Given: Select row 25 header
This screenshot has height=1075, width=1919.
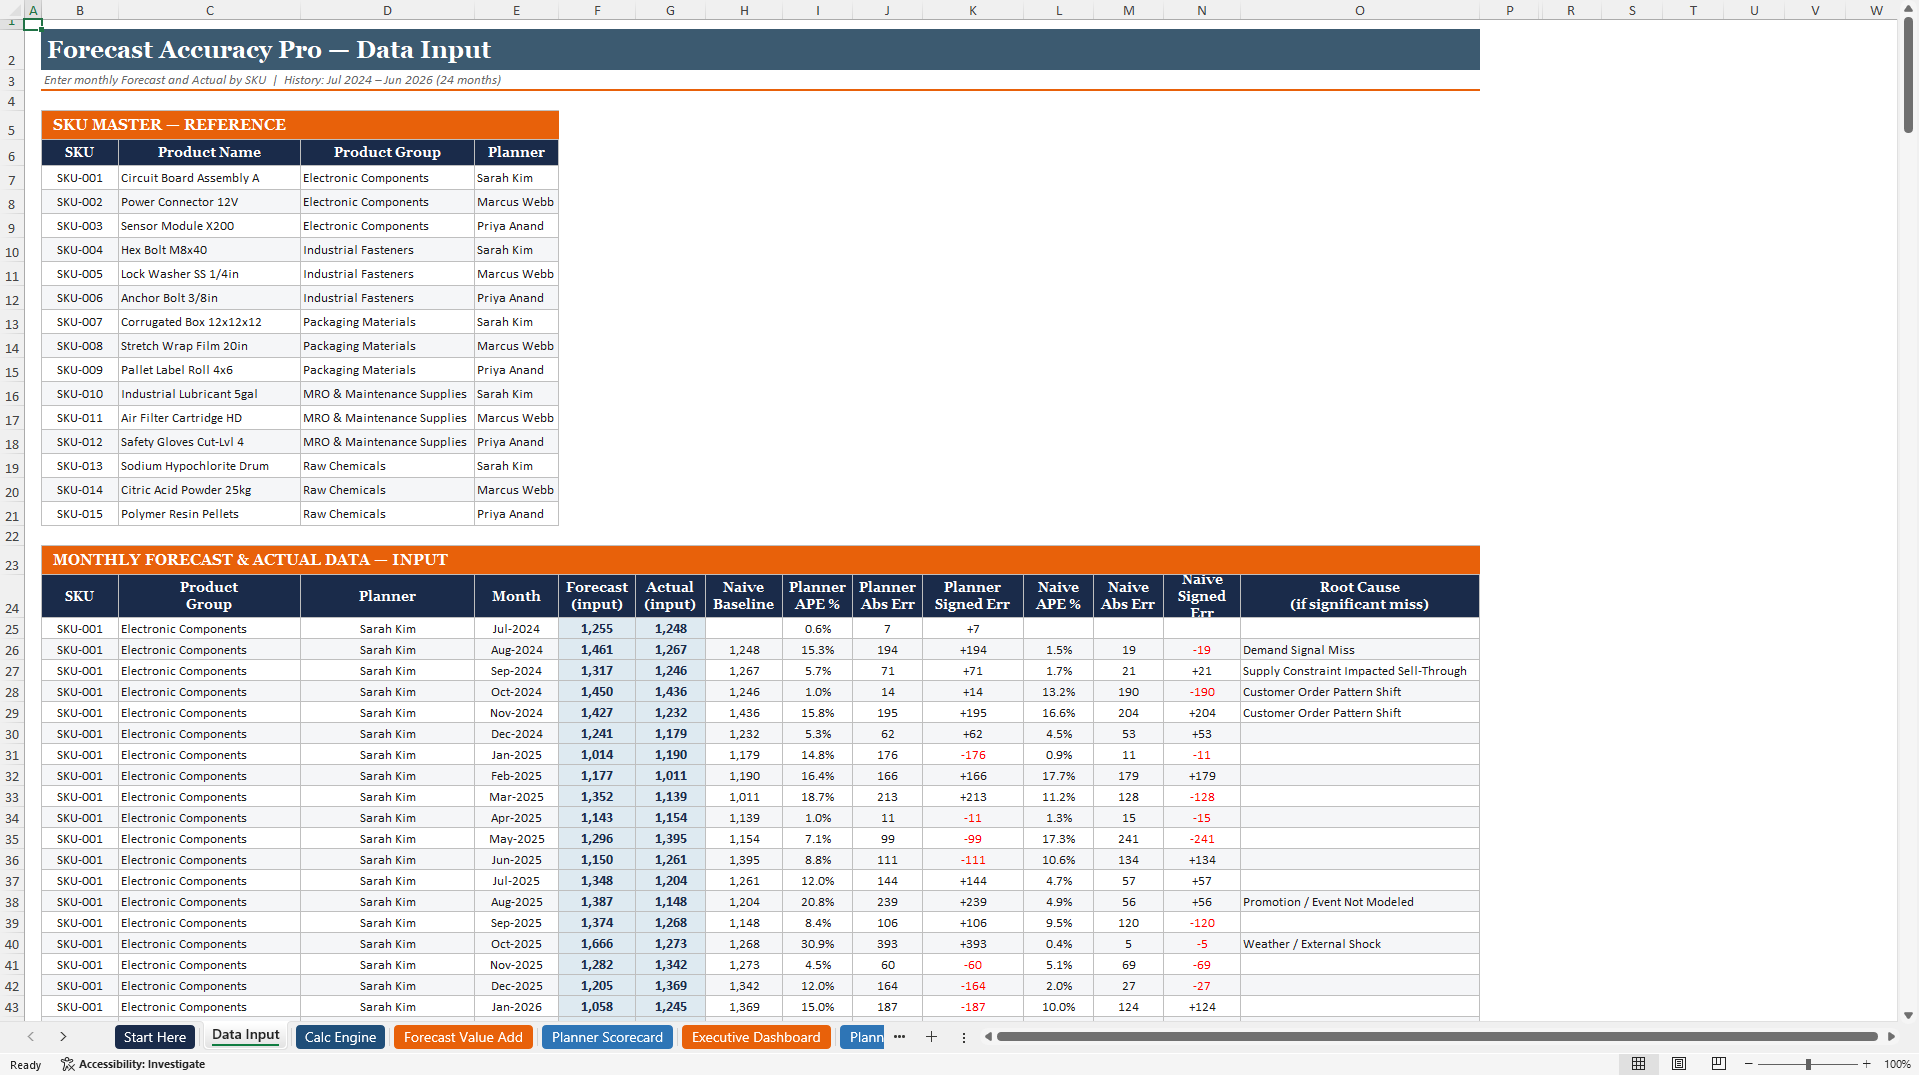Looking at the screenshot, I should click(12, 629).
